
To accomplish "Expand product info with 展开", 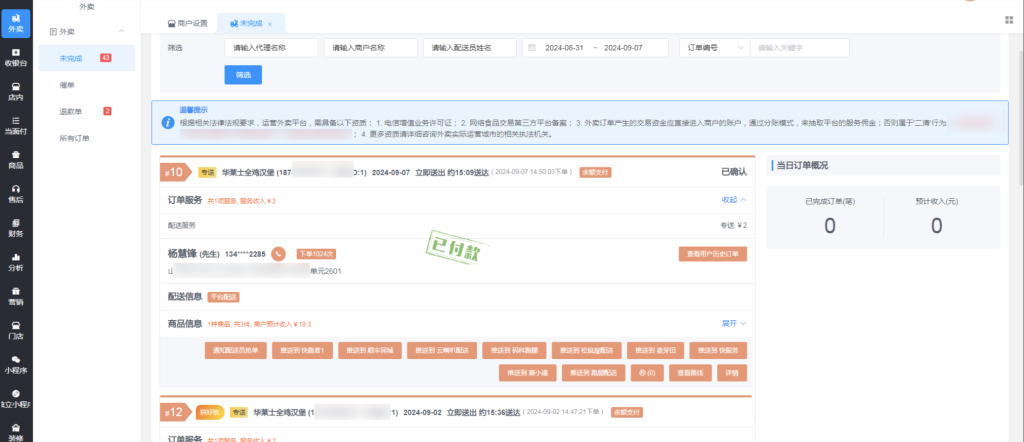I will (x=733, y=323).
